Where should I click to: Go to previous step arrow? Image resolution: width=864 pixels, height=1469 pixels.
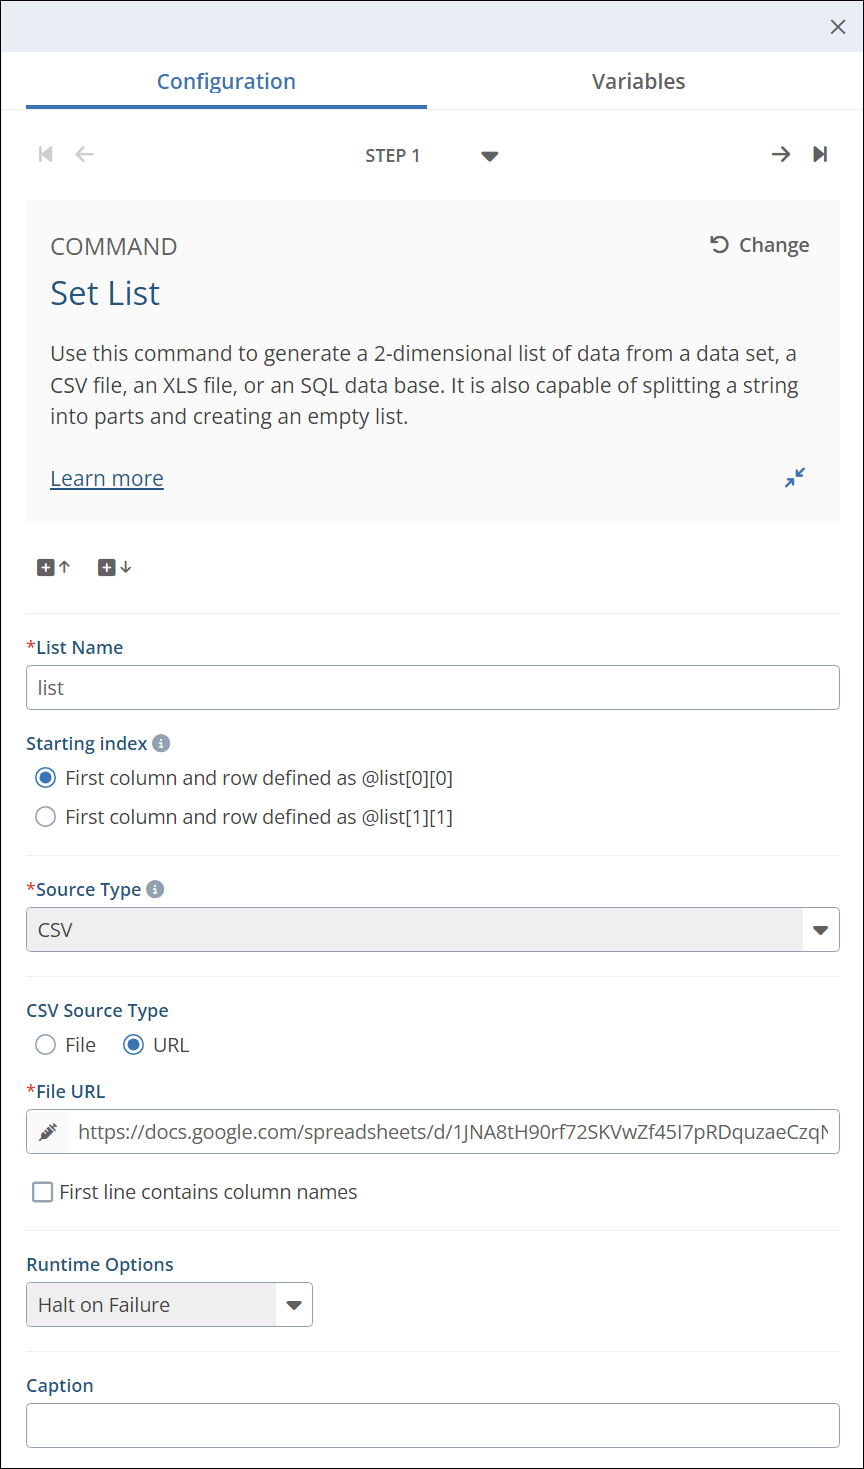click(85, 154)
